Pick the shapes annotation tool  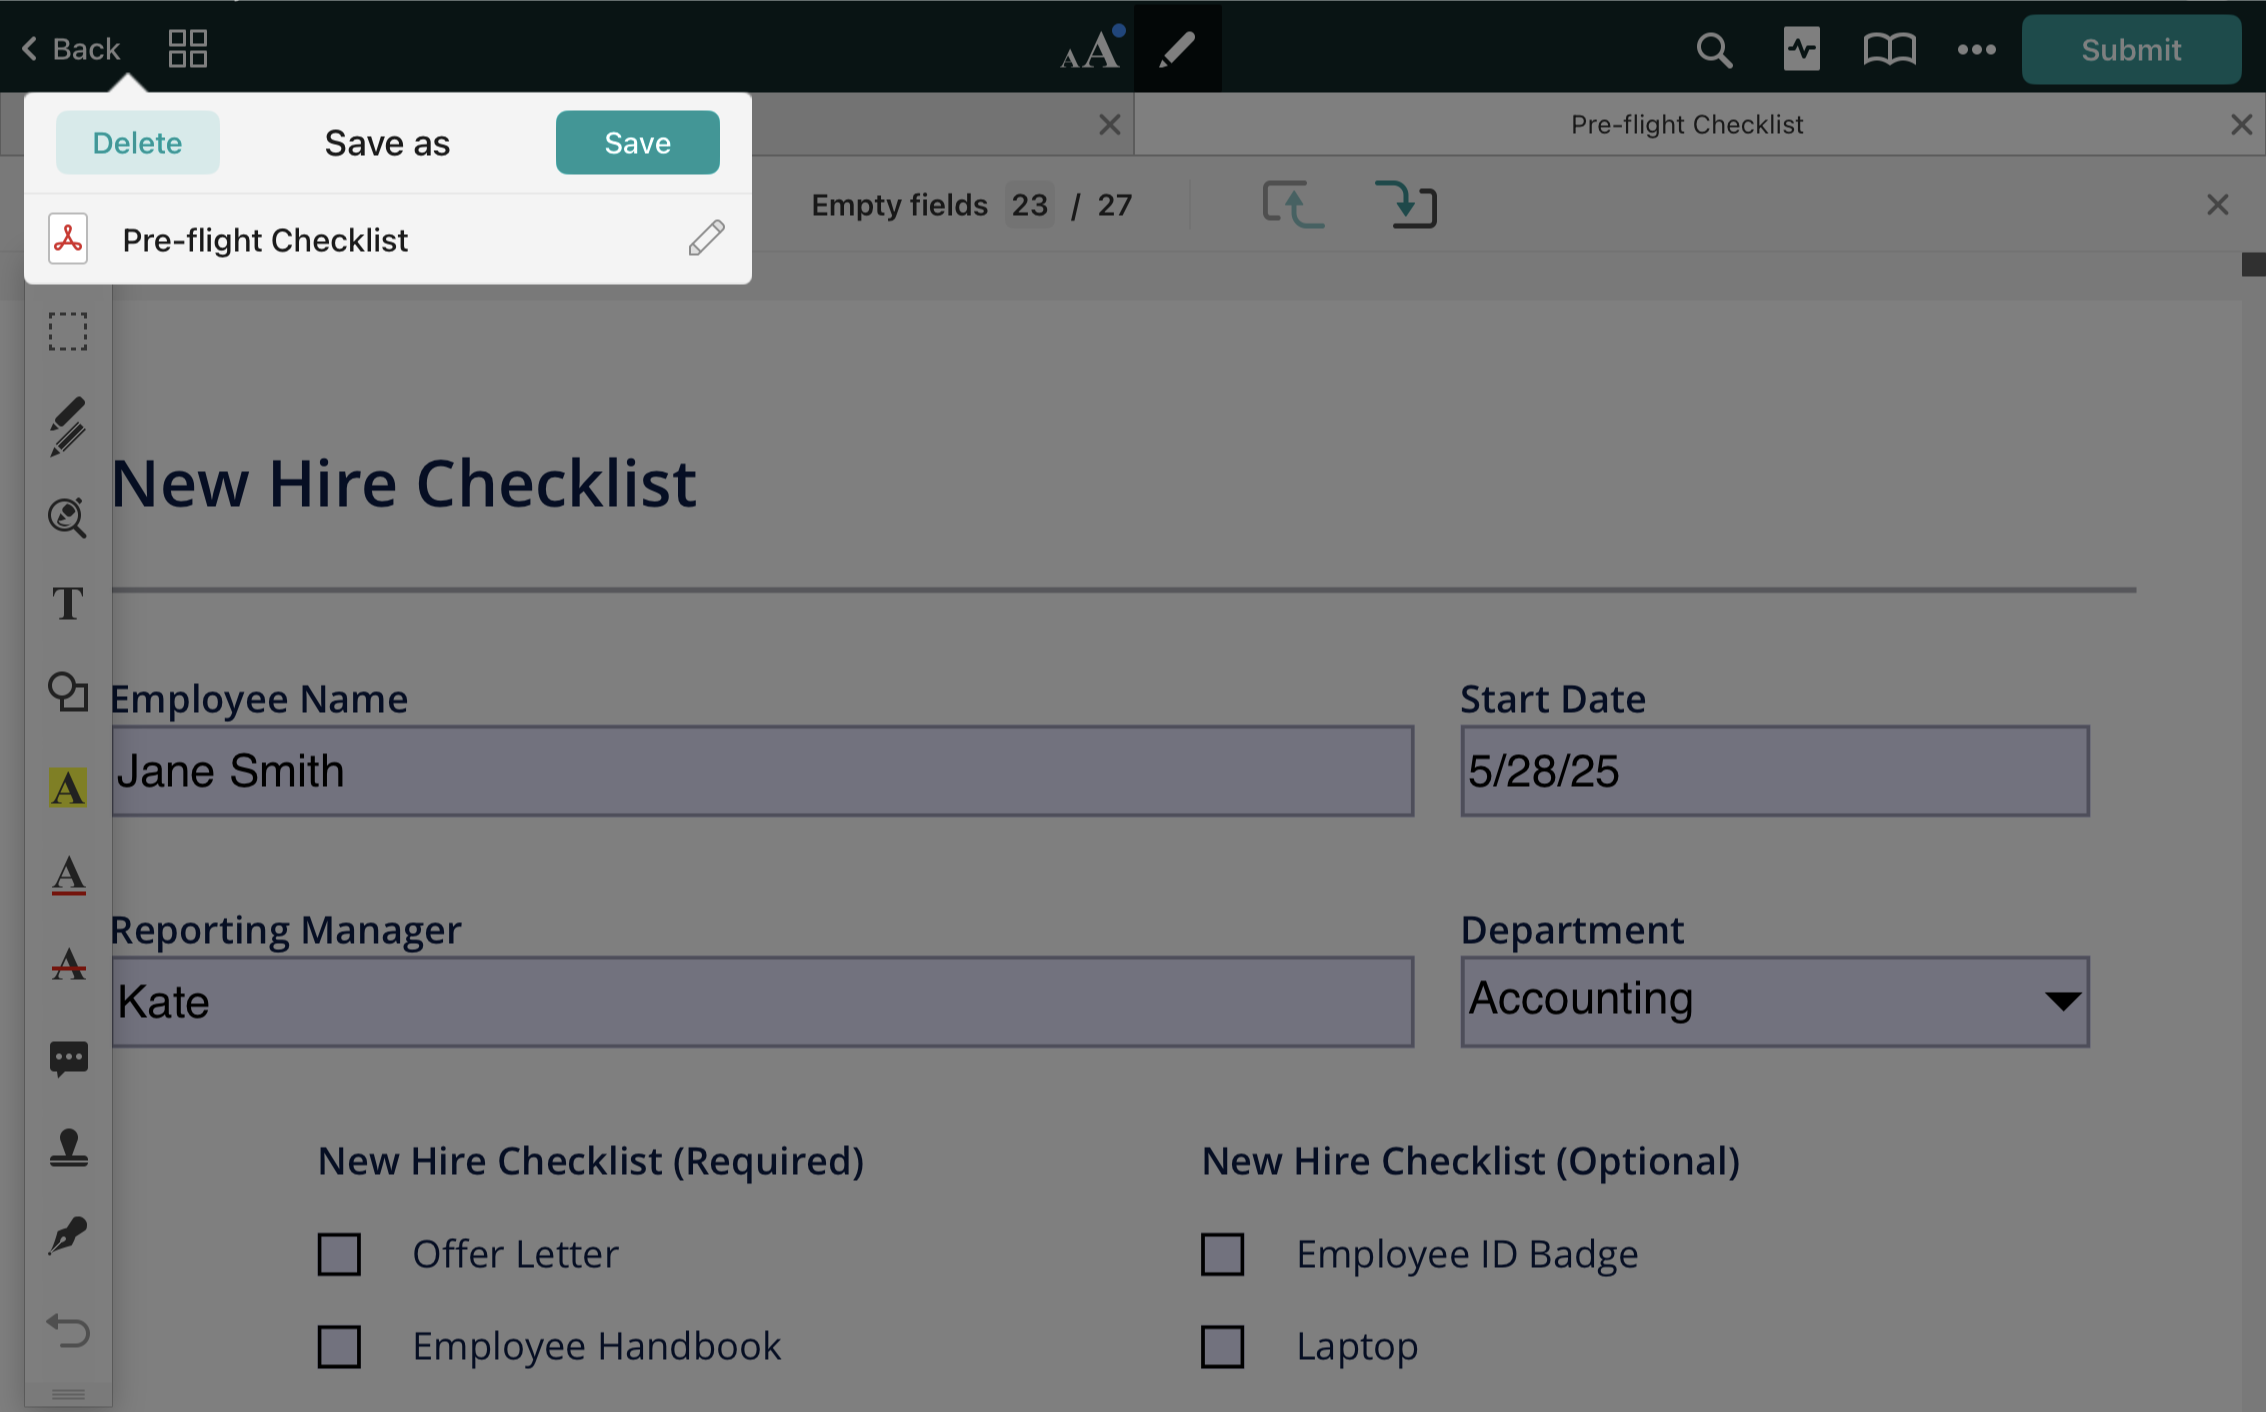(68, 692)
